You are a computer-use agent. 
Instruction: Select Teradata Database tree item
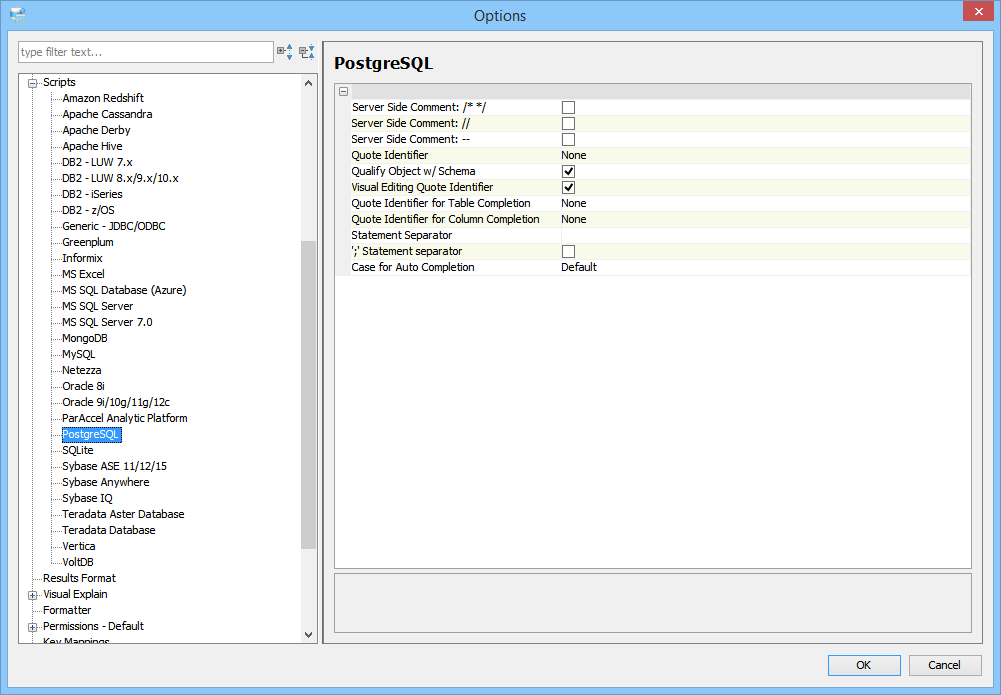(x=109, y=530)
